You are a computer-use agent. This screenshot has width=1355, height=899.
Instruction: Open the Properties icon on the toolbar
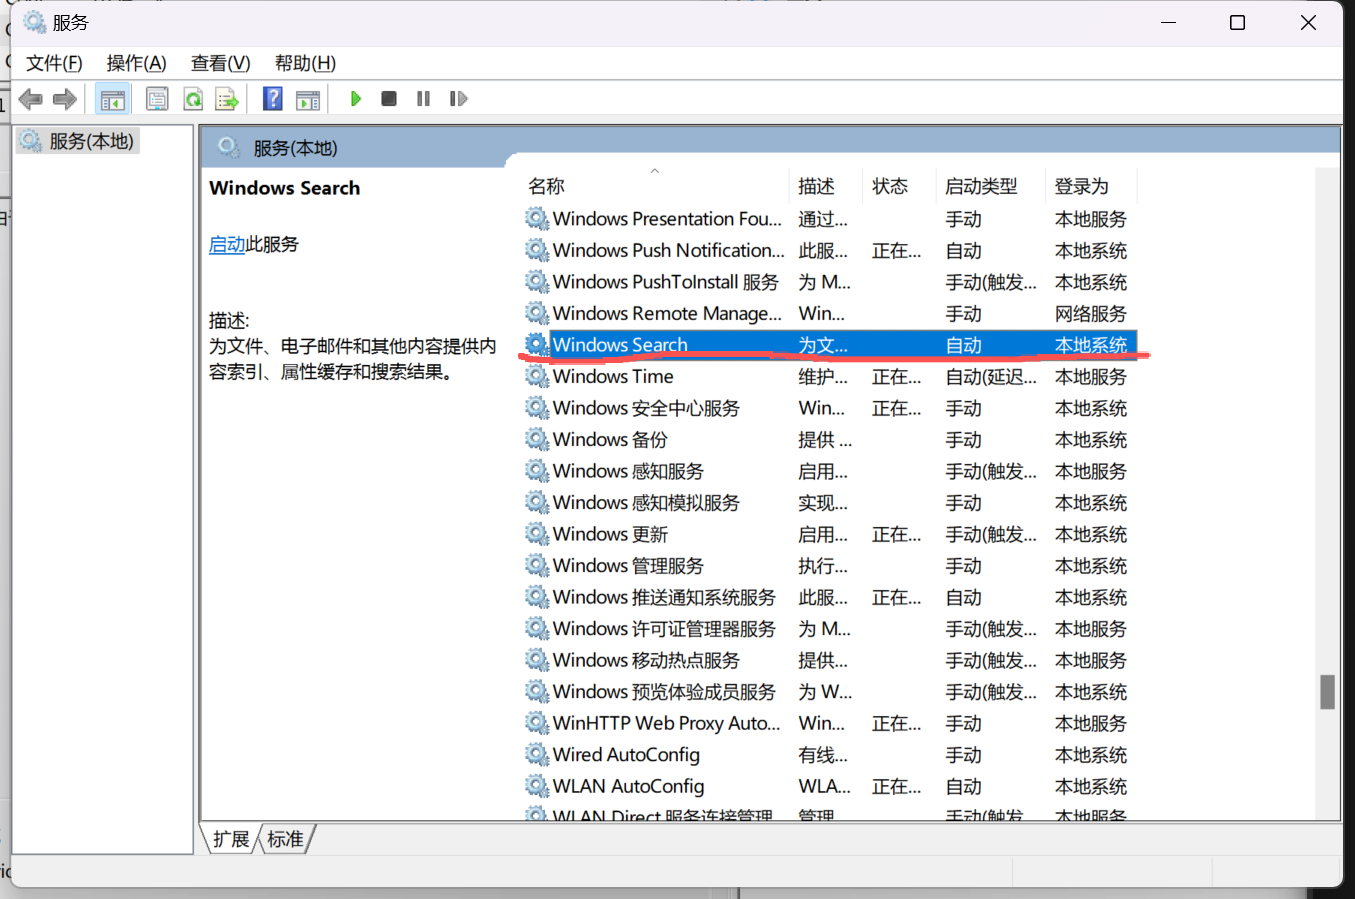tap(156, 98)
